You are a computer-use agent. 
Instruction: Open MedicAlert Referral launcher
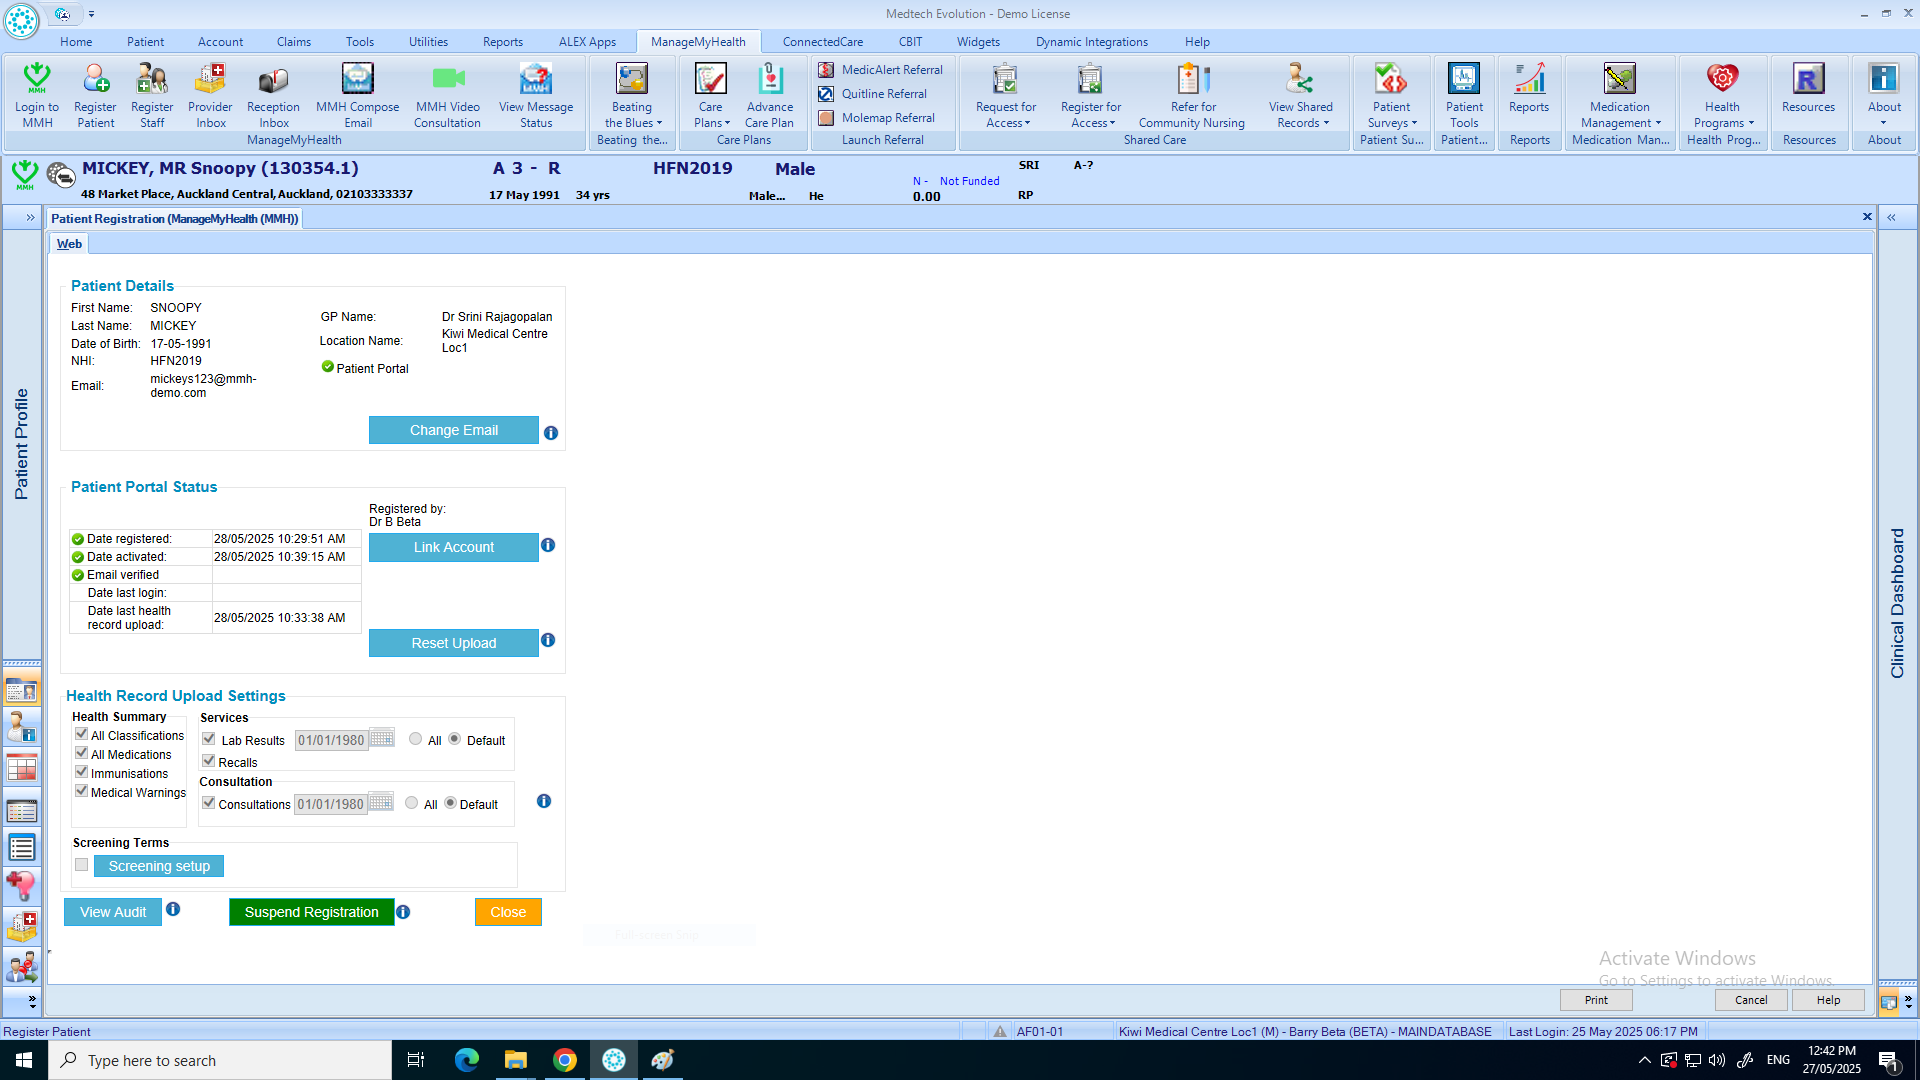pyautogui.click(x=881, y=70)
